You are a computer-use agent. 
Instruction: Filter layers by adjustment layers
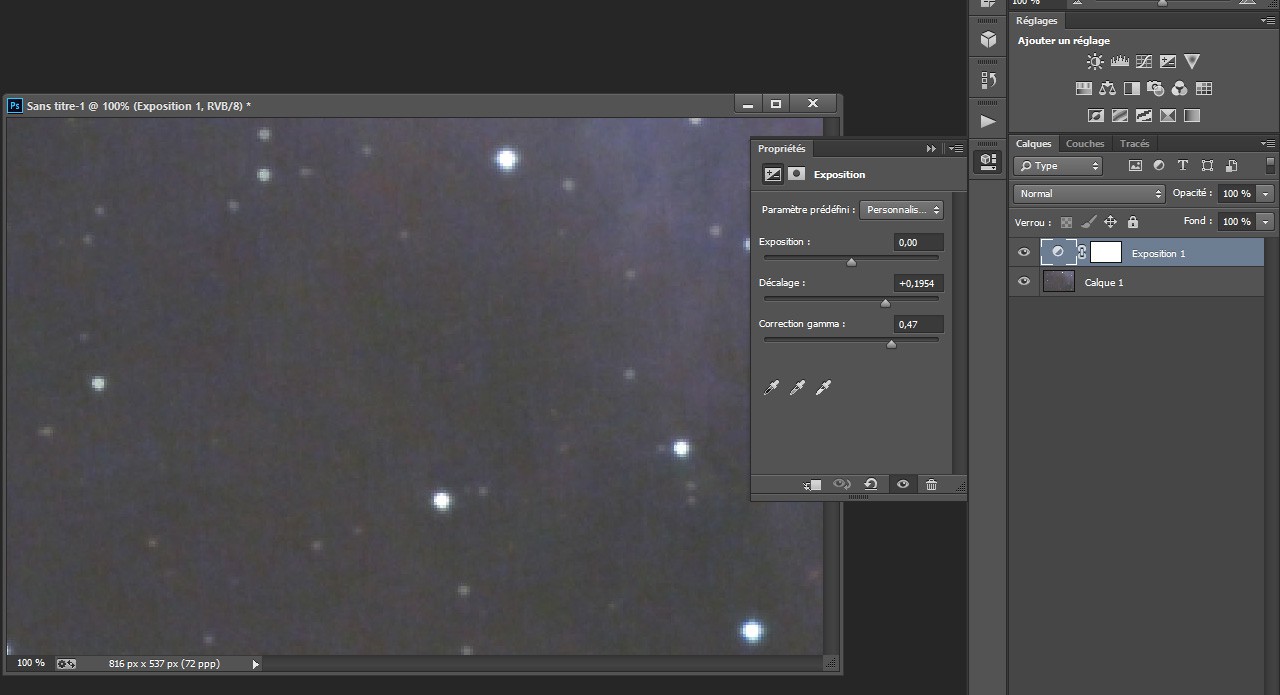click(1159, 166)
